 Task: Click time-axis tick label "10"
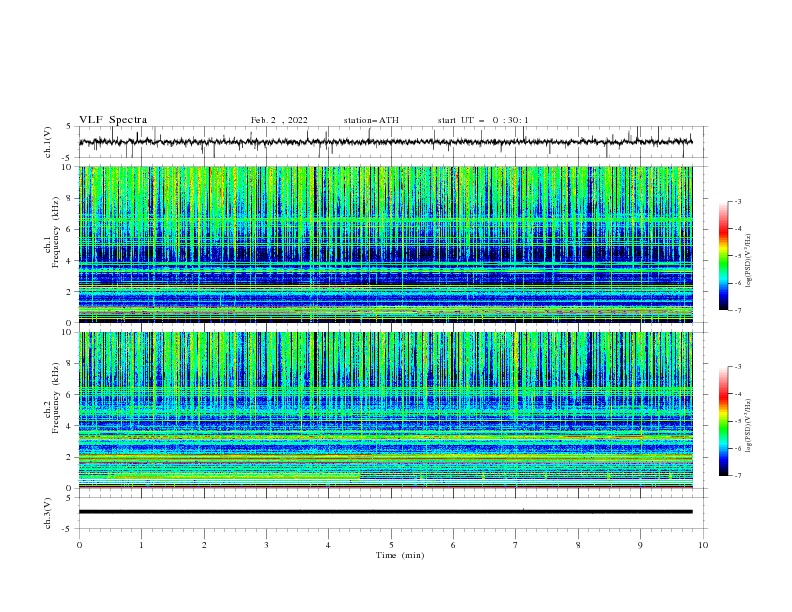[703, 545]
